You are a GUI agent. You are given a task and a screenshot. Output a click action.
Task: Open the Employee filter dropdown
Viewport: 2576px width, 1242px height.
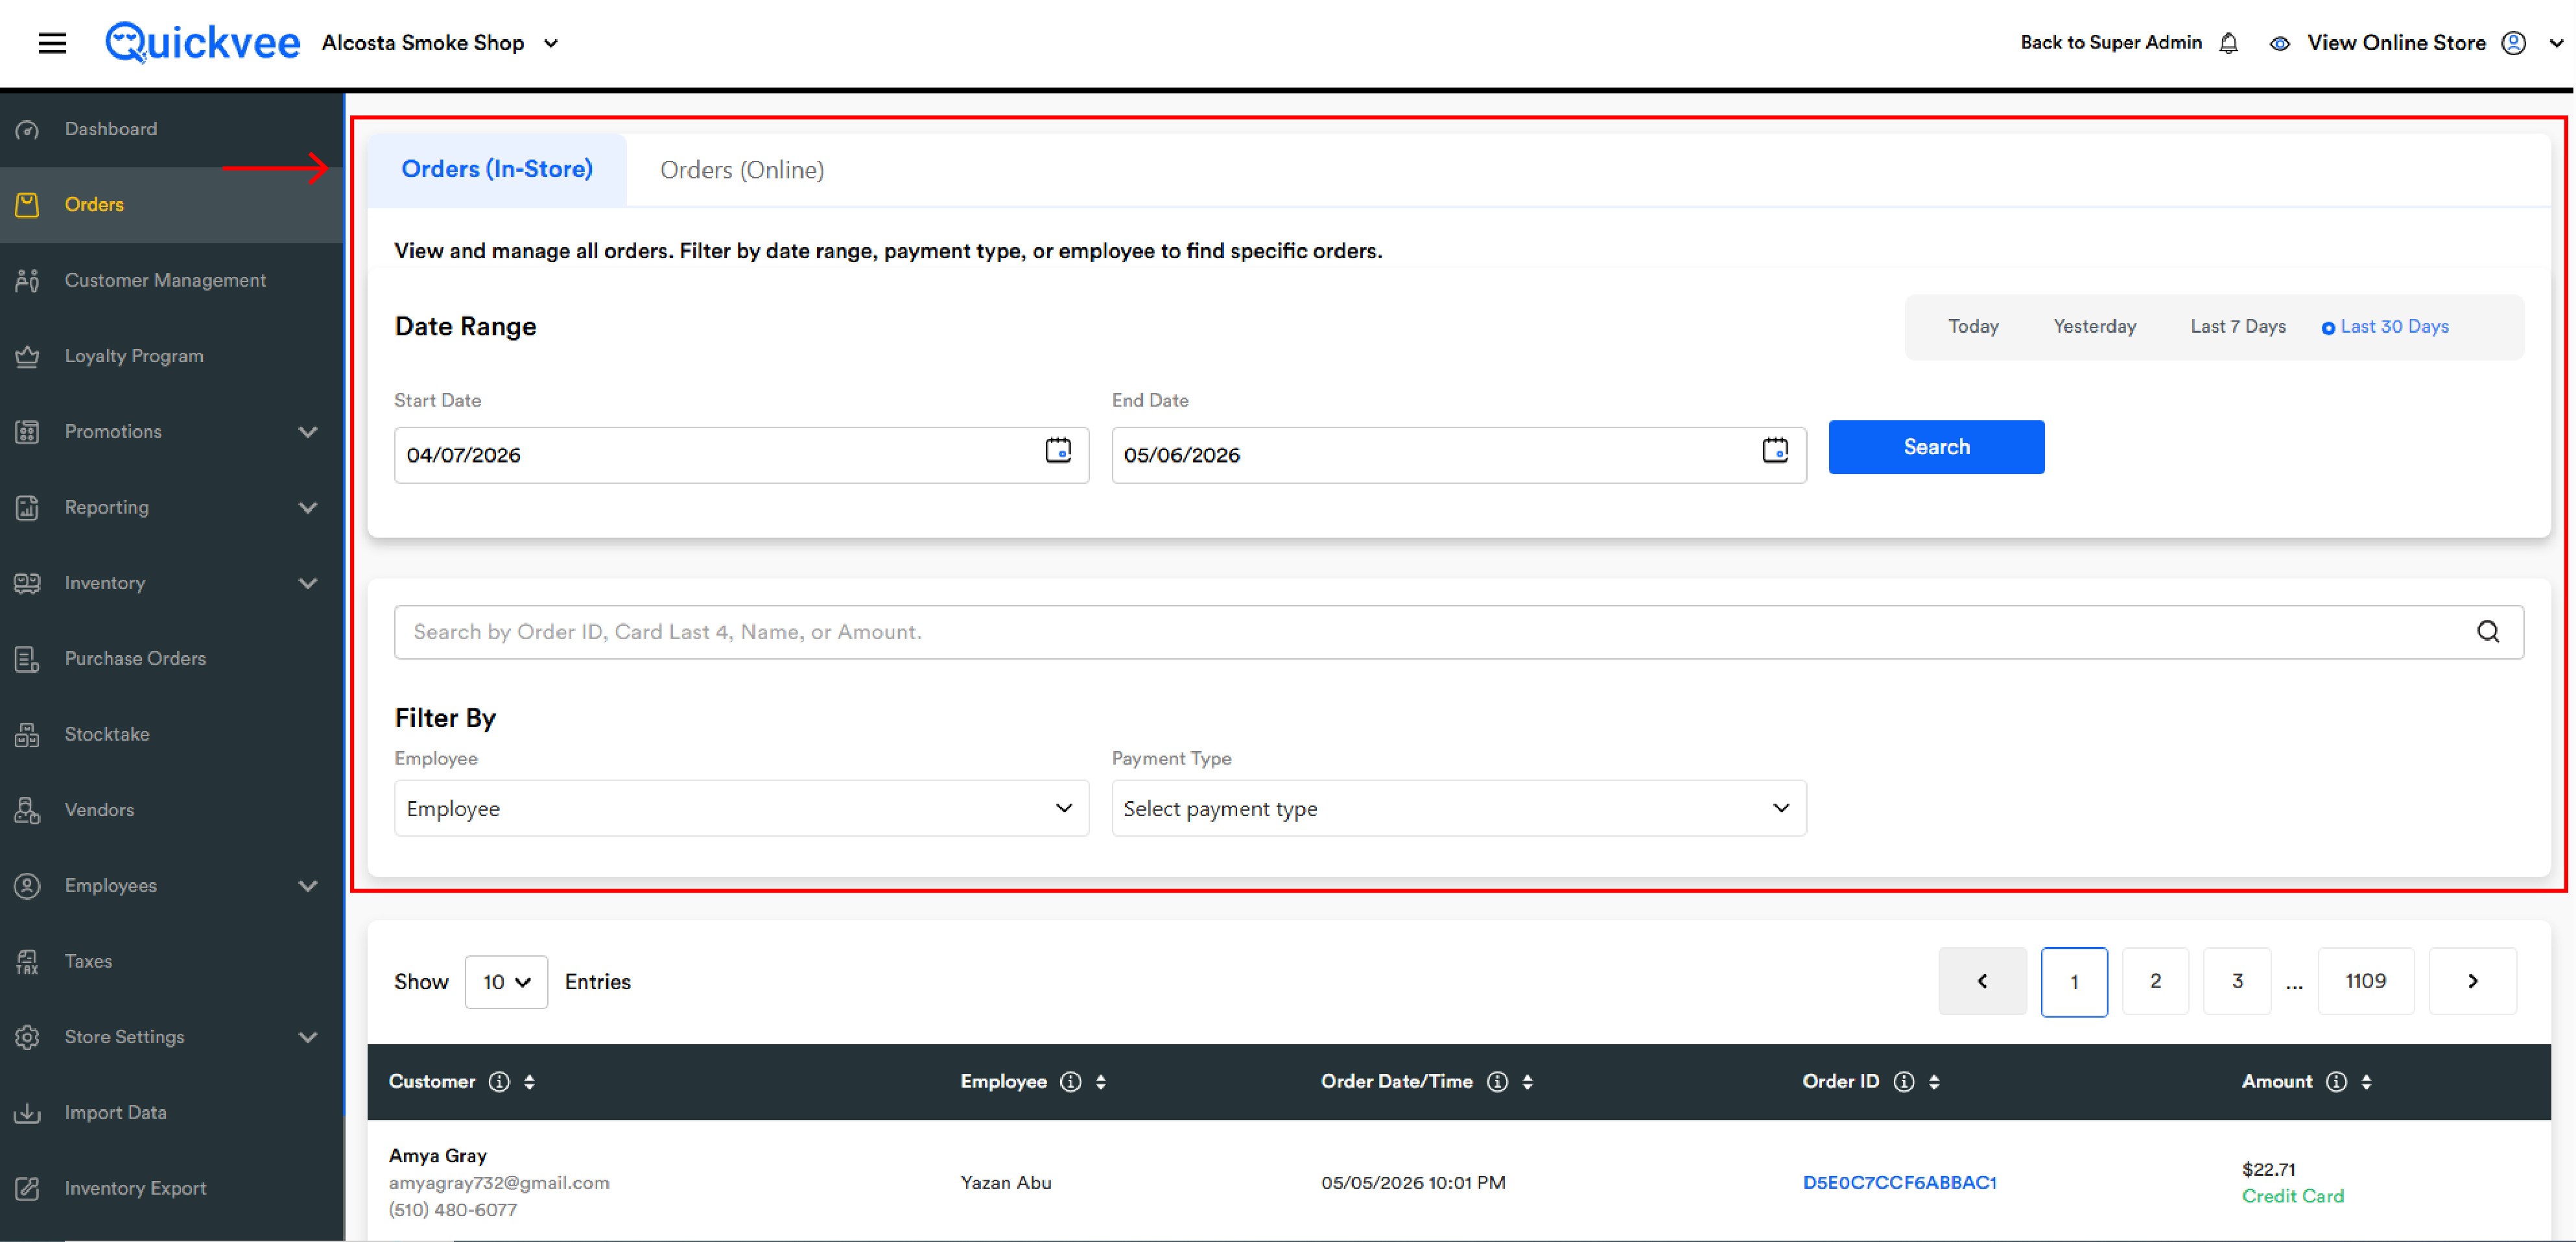tap(741, 808)
